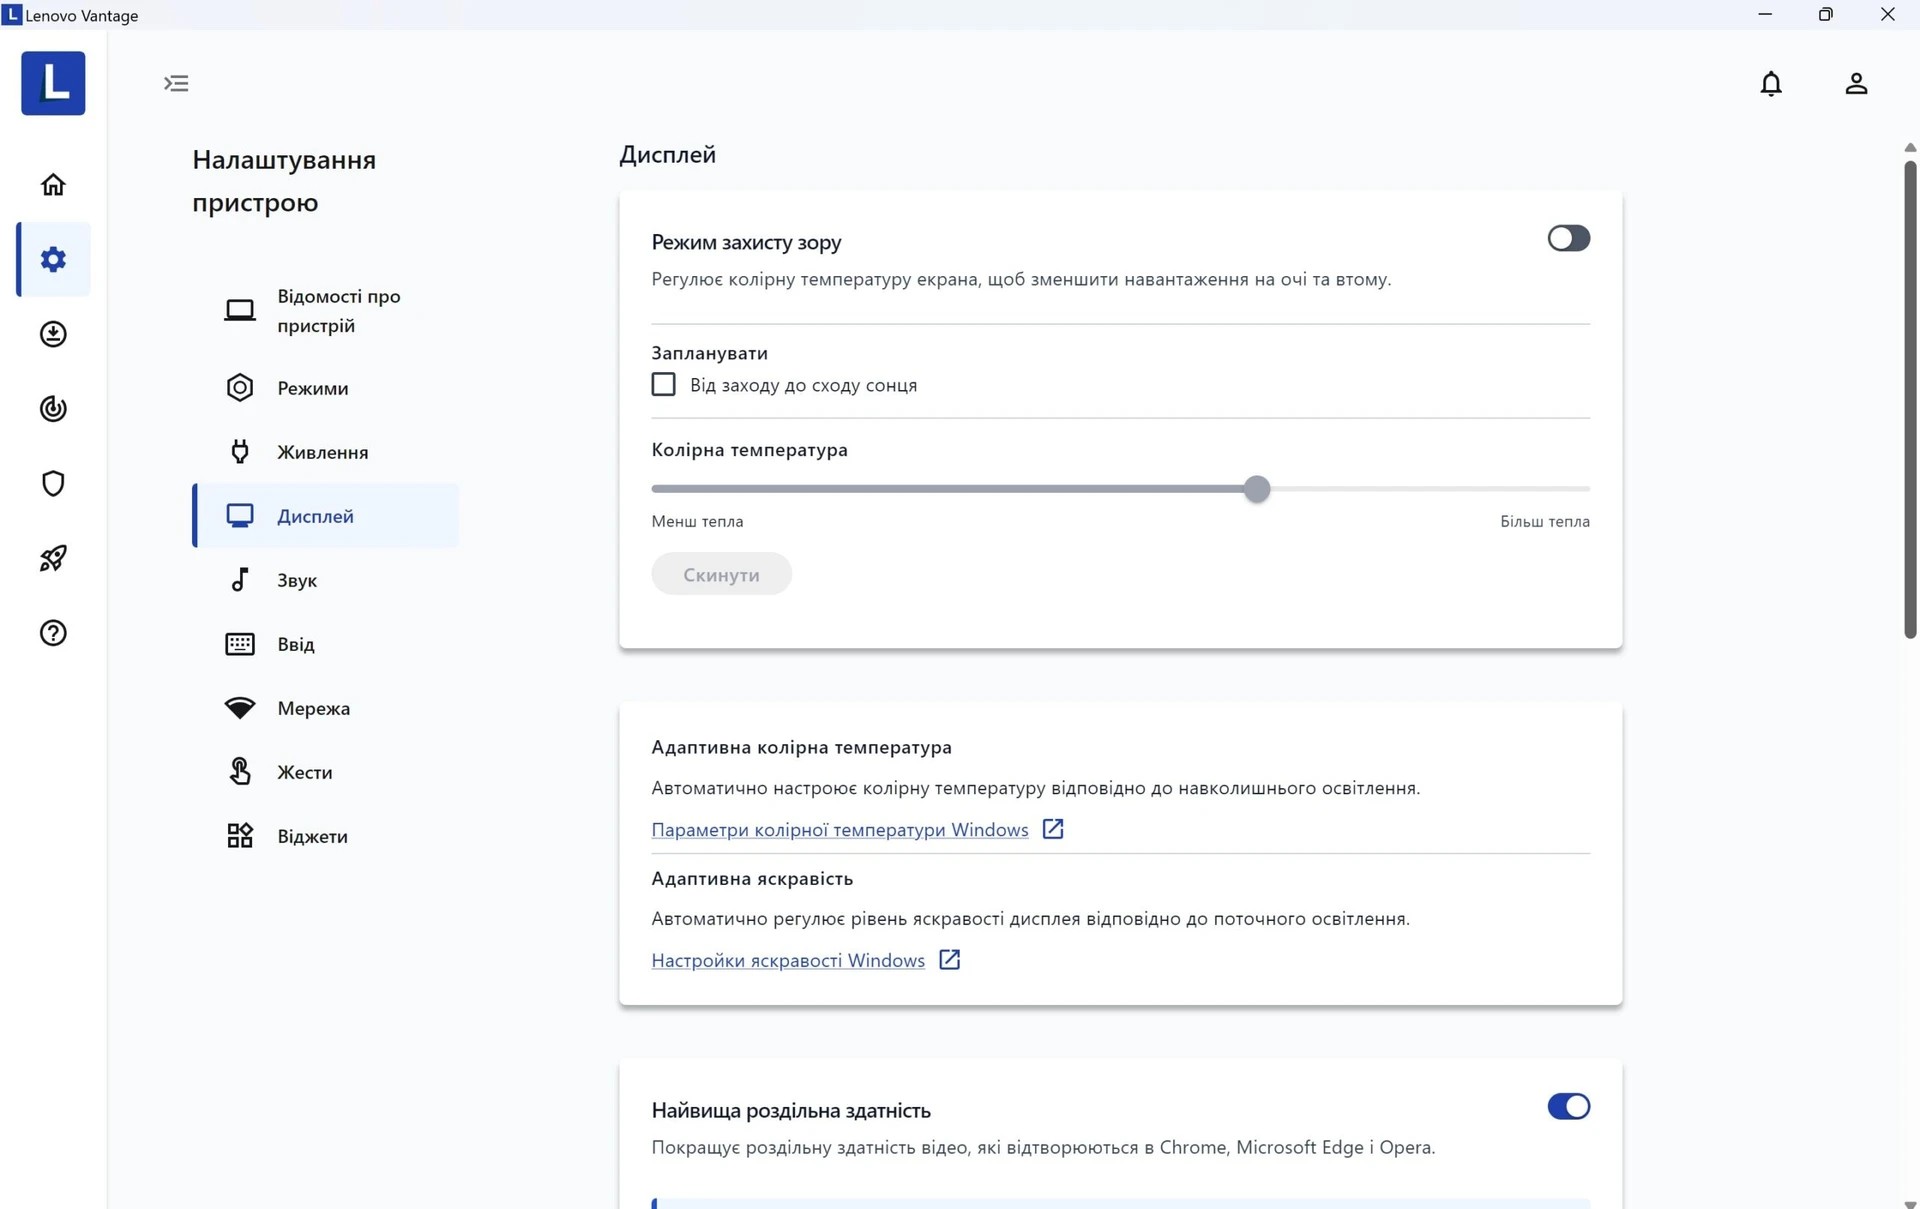Open the user account profile icon

coord(1856,84)
